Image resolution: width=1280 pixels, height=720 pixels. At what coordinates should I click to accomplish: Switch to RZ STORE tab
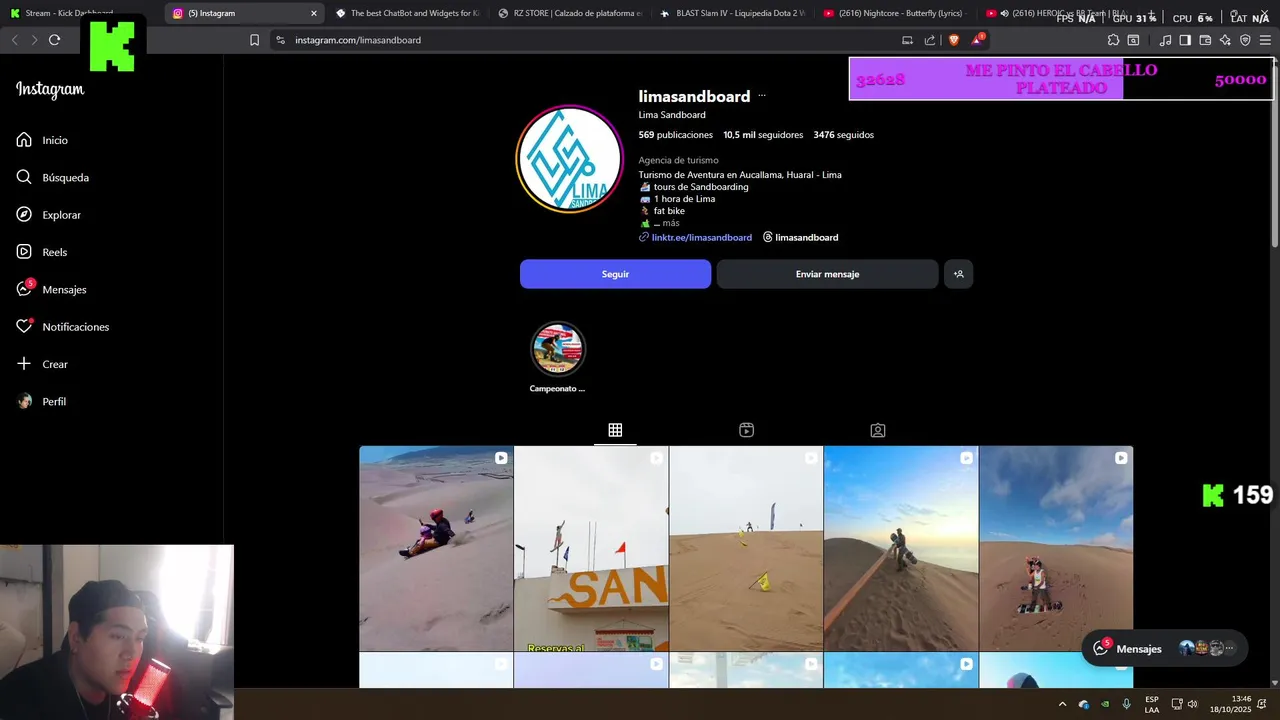tap(570, 13)
